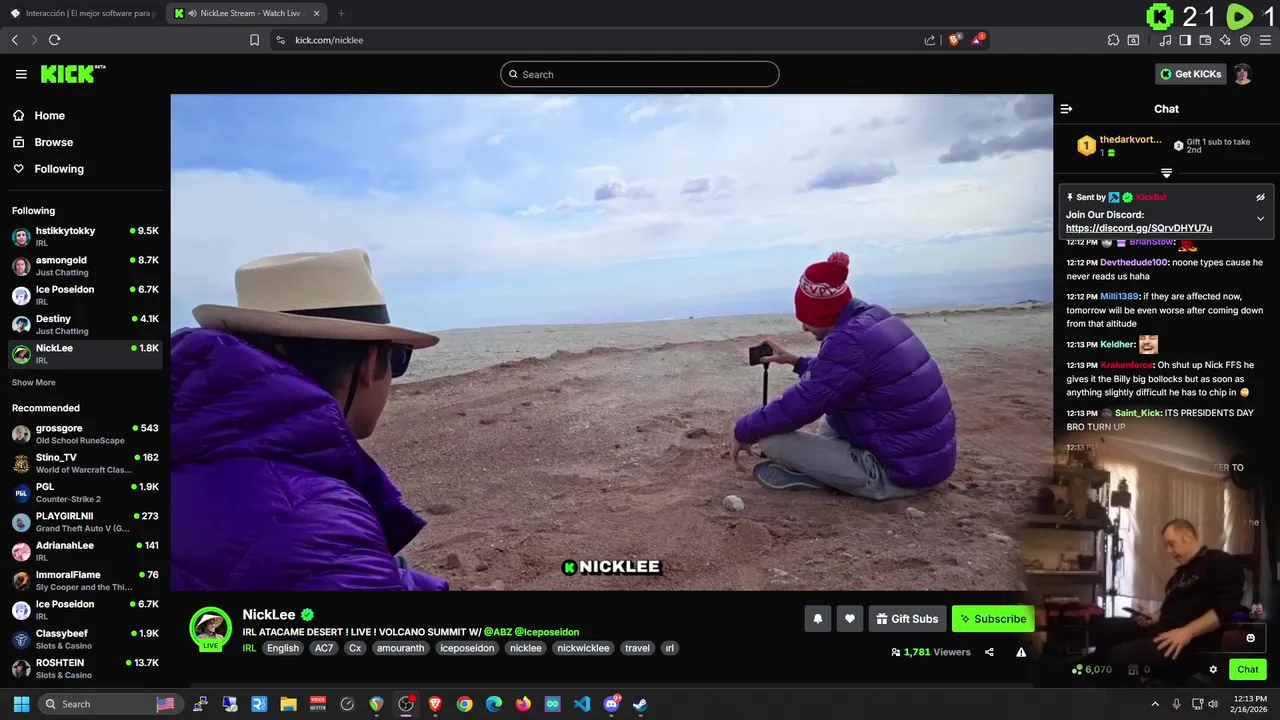Share the stream via share icon
The image size is (1280, 720).
coord(989,652)
